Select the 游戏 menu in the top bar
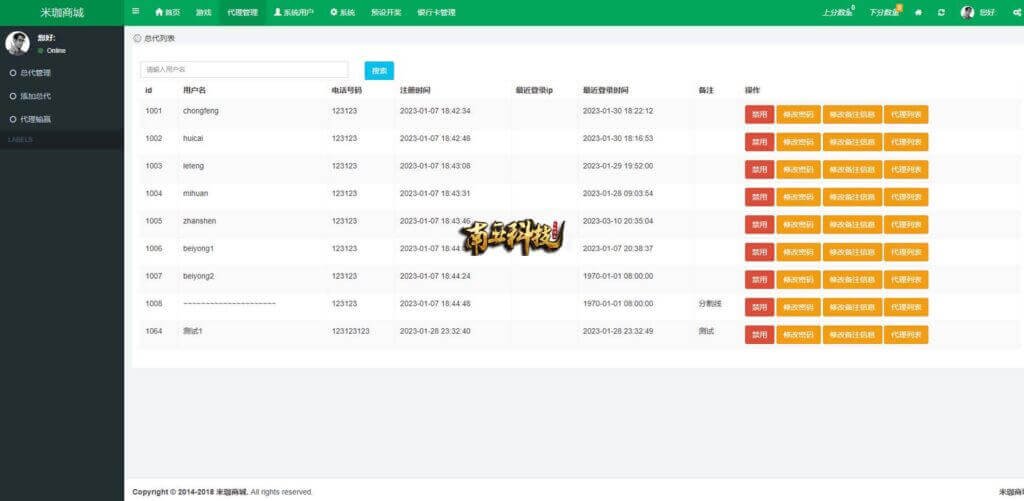1024x501 pixels. pos(203,13)
